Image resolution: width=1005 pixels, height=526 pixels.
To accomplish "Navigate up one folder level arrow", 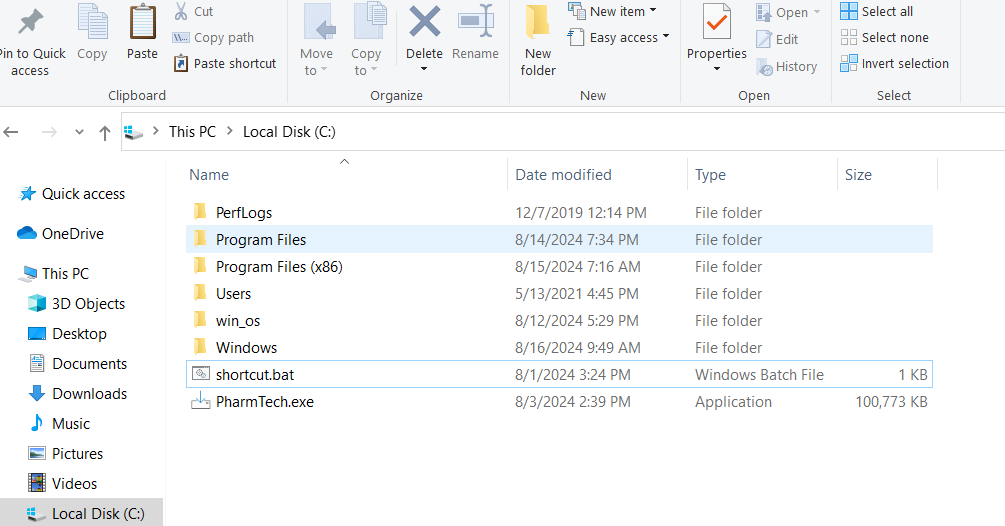I will pyautogui.click(x=105, y=132).
